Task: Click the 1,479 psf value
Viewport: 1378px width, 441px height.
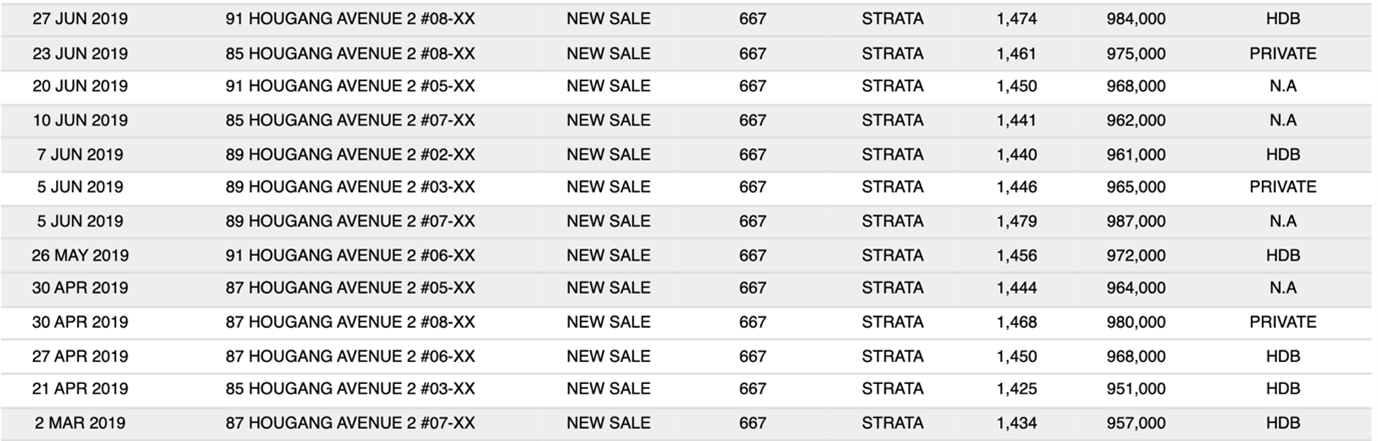Action: [1017, 221]
